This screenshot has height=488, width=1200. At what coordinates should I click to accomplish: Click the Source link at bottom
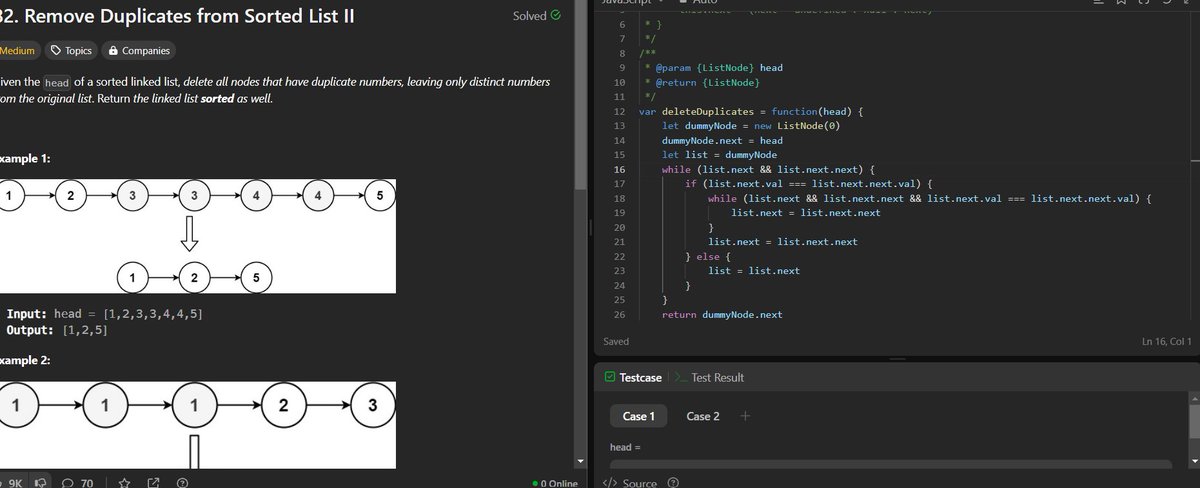click(x=640, y=483)
